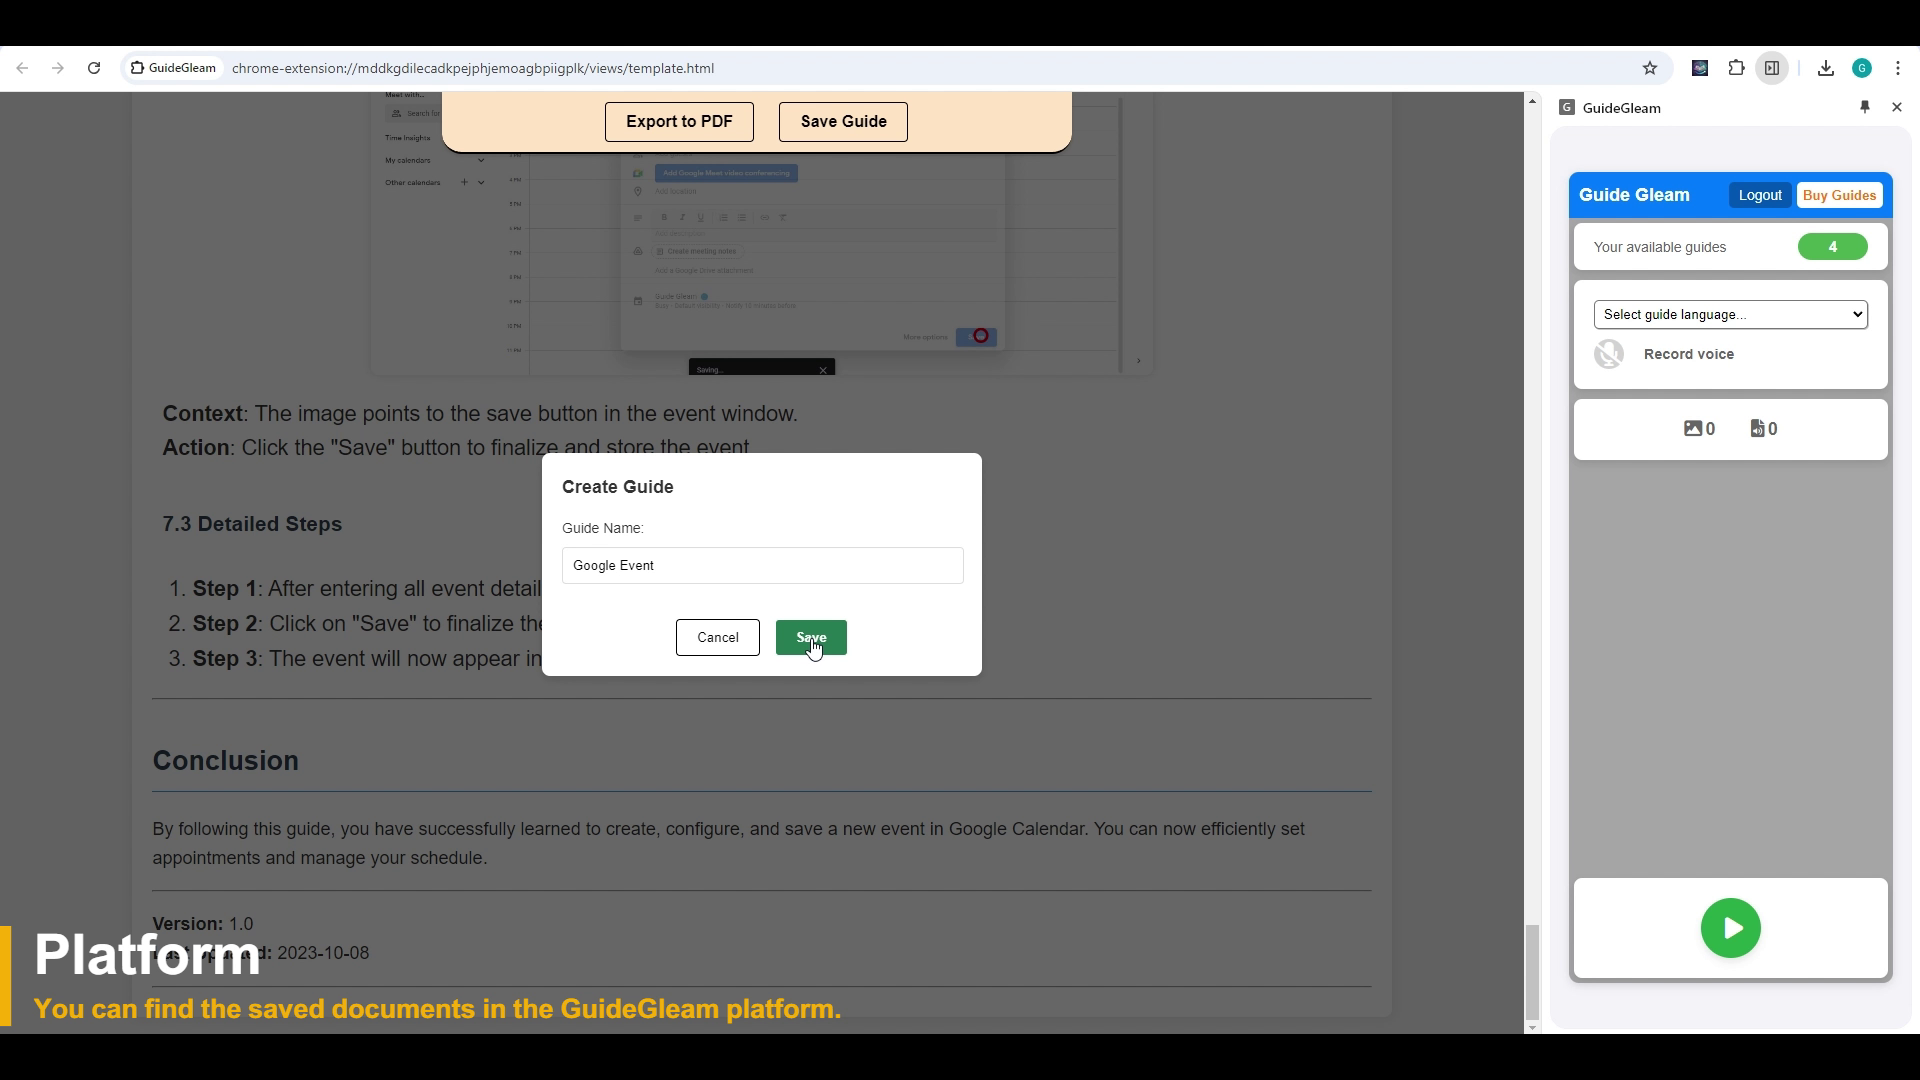Viewport: 1920px width, 1080px height.
Task: Open the Extensions puzzle icon
Action: tap(1736, 68)
